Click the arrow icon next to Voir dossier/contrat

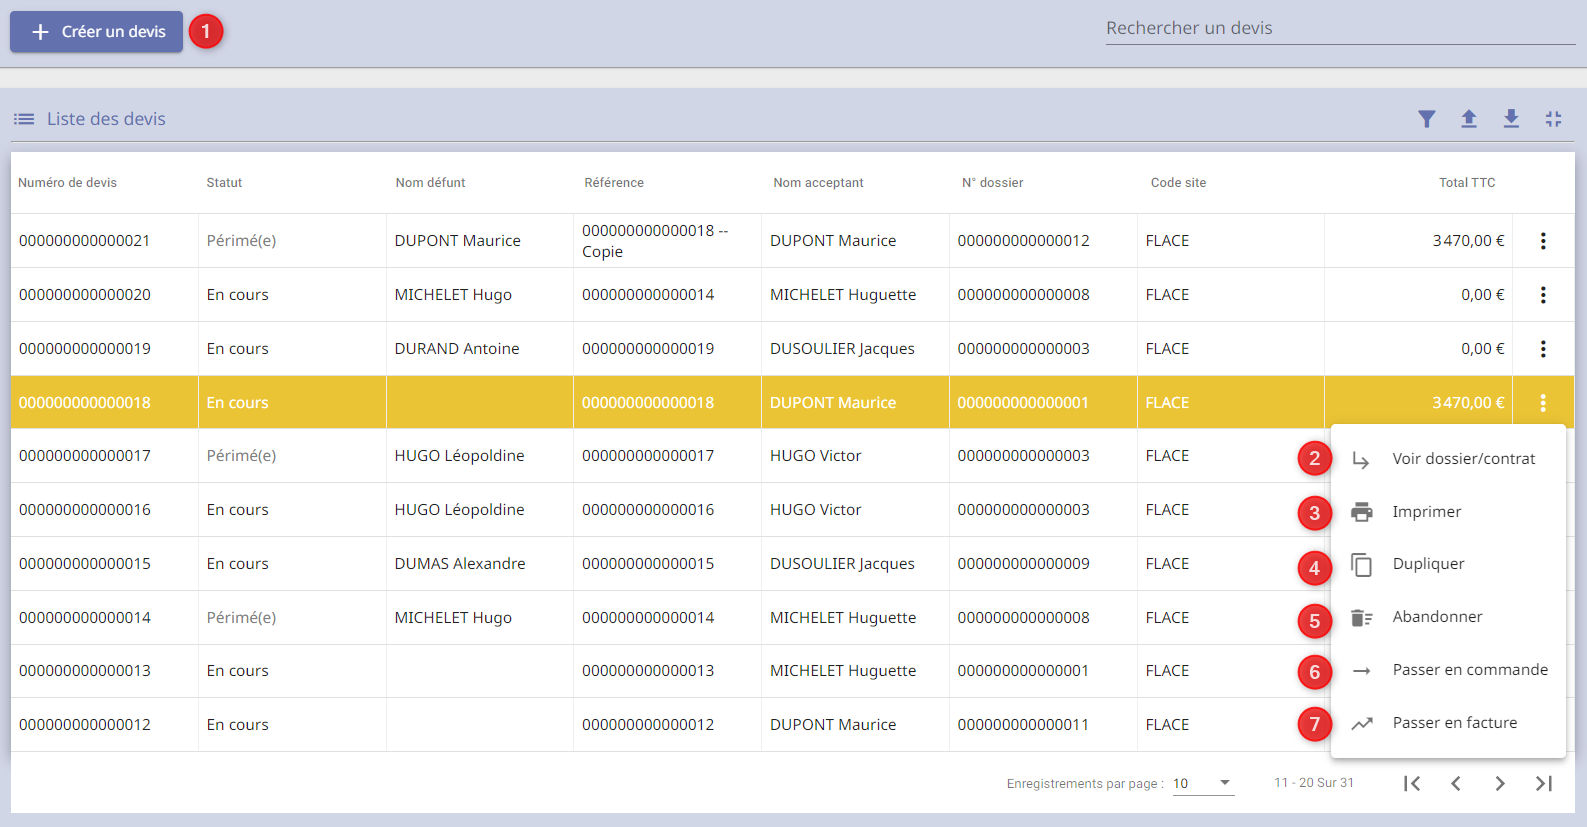coord(1361,460)
